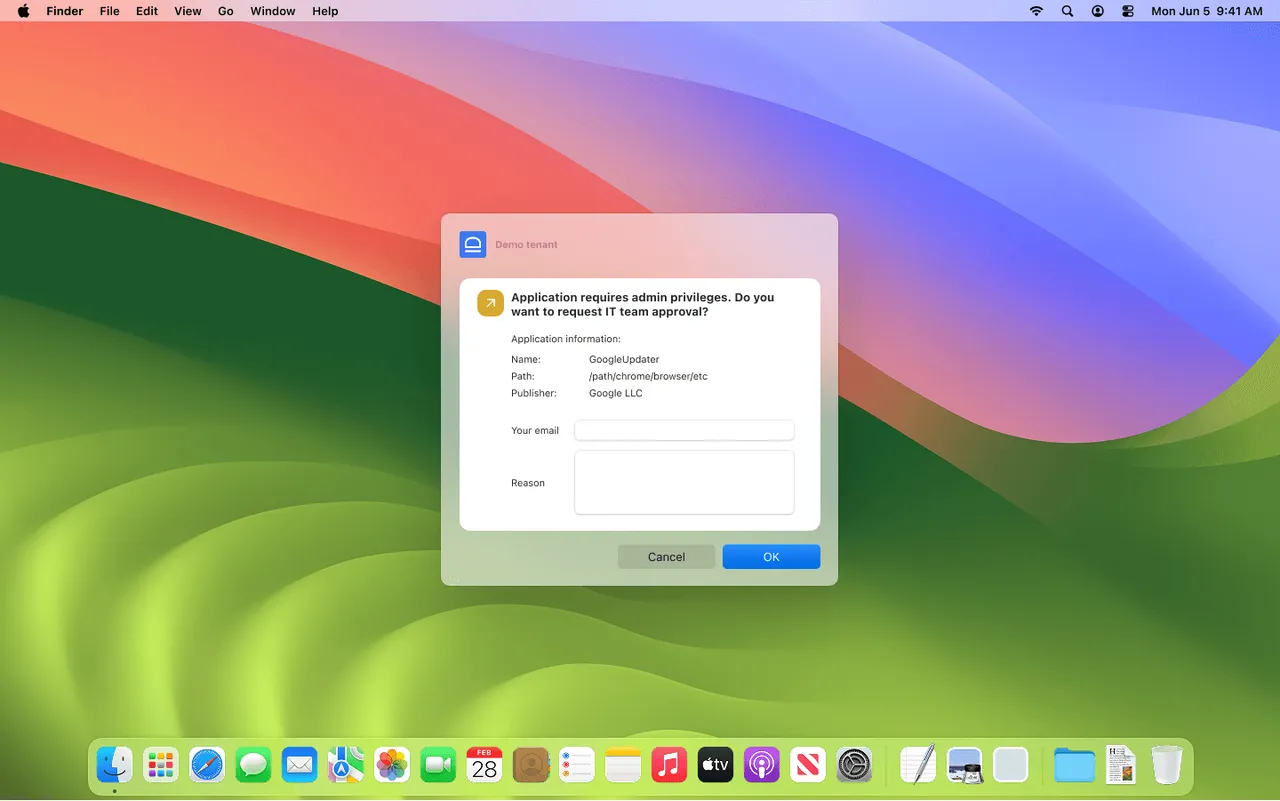Open Apple TV from the dock
1280x801 pixels.
(x=715, y=767)
